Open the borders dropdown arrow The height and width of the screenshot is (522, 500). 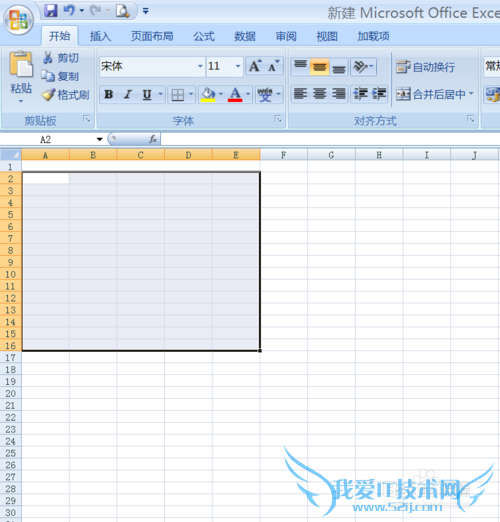(x=191, y=94)
